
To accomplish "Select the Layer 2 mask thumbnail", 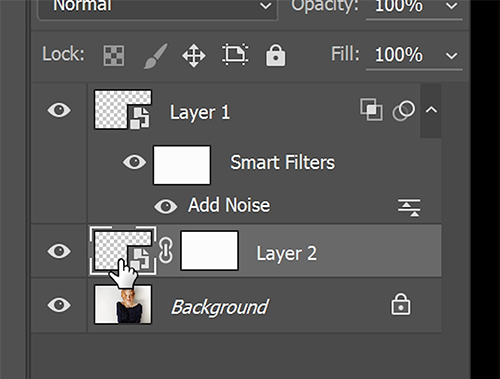I will 209,250.
